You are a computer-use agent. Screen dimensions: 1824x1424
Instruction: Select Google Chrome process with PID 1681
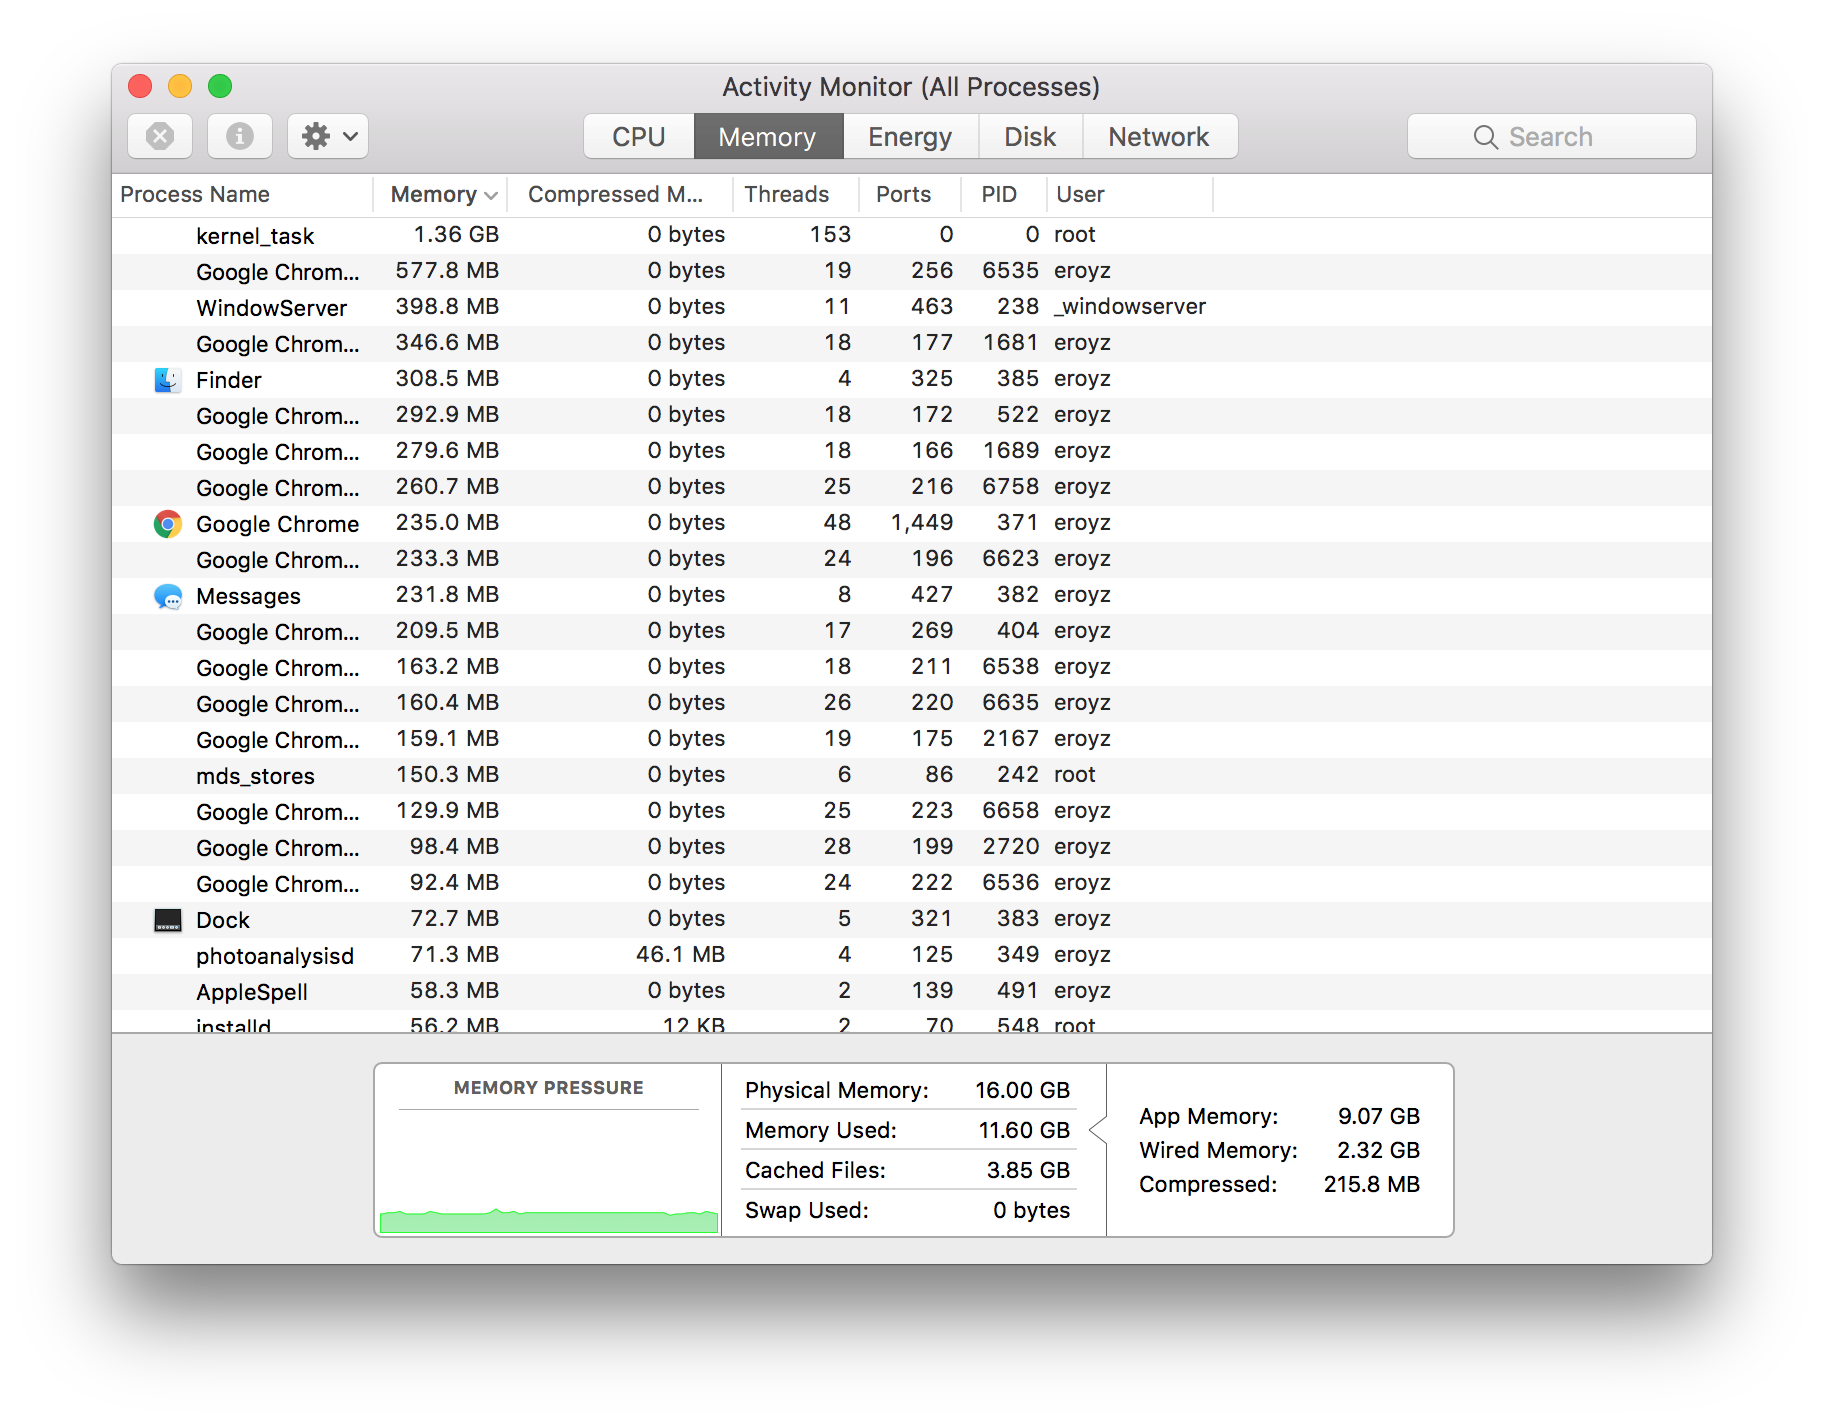(x=912, y=344)
